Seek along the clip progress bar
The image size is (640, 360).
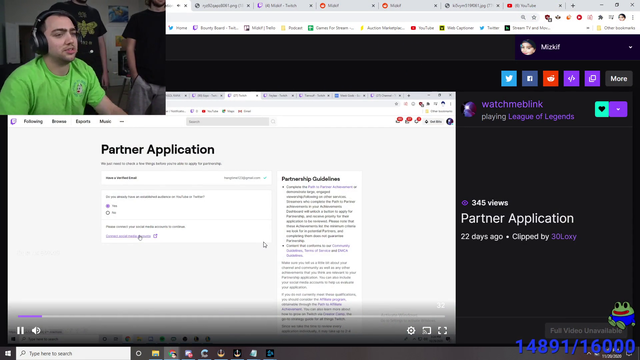[x=231, y=316]
